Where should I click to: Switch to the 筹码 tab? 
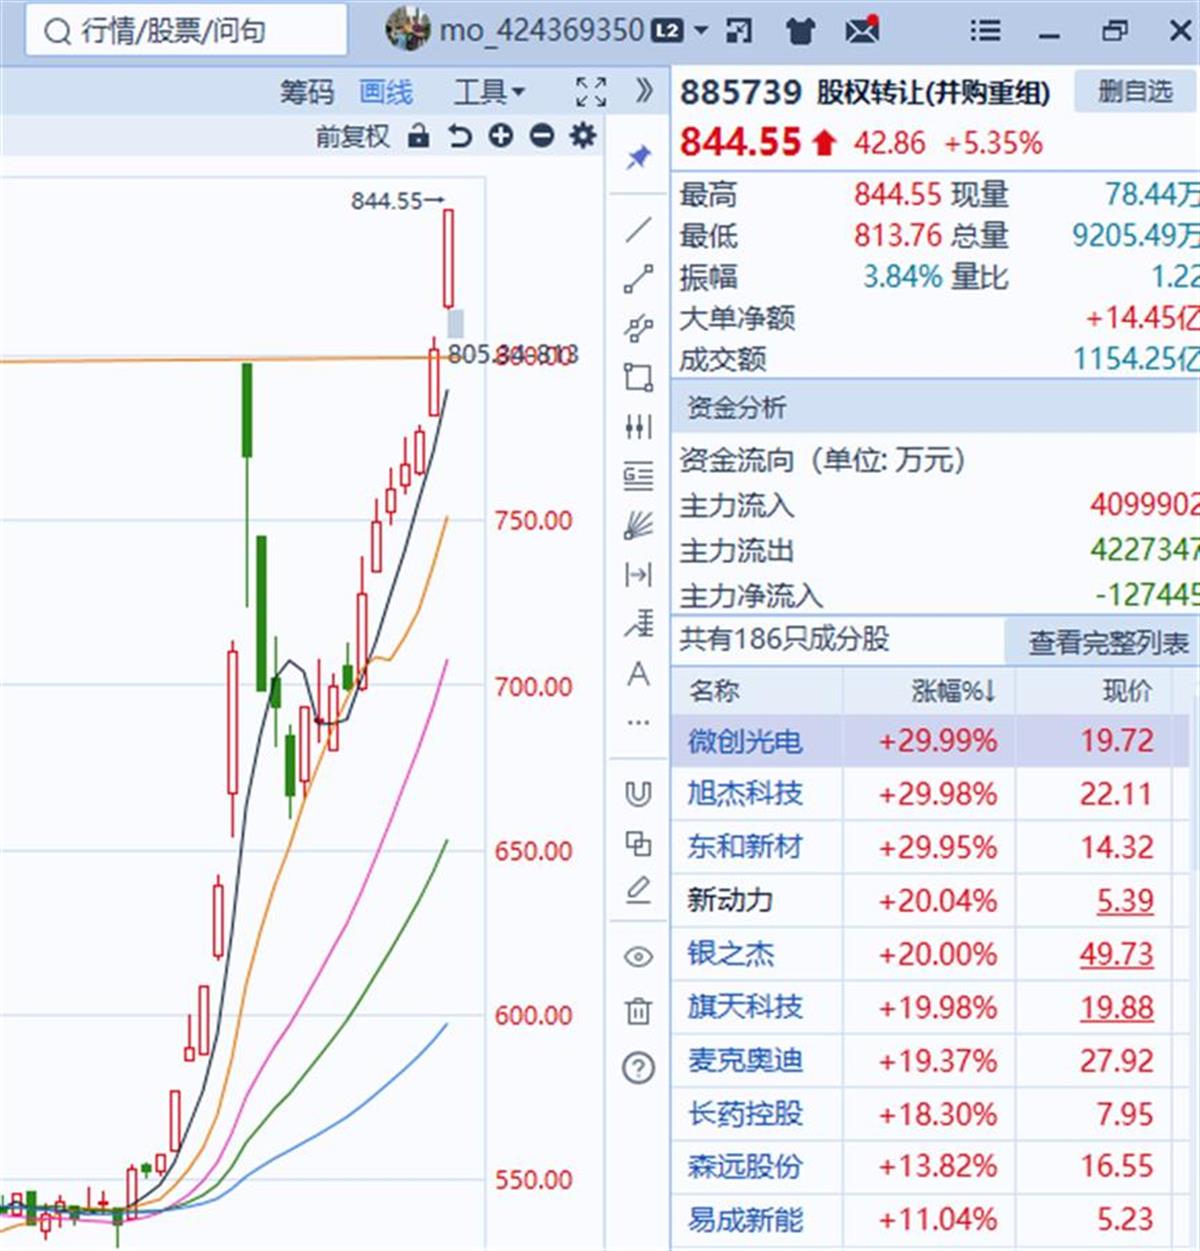point(306,92)
